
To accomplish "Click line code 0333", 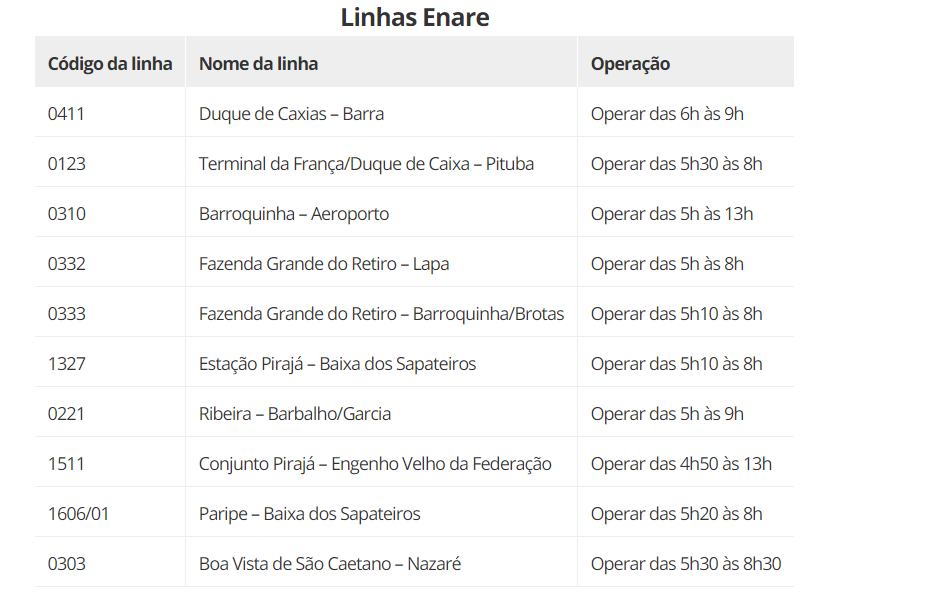I will click(66, 313).
